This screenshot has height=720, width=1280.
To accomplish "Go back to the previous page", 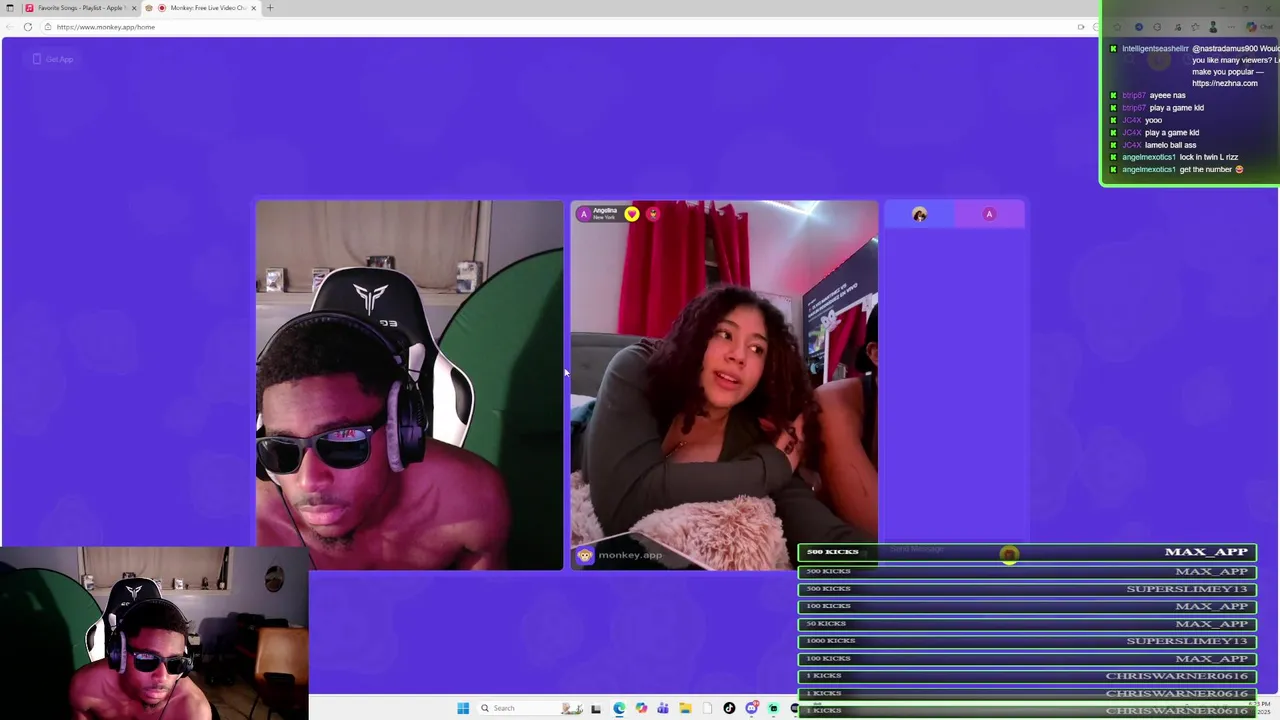I will click(10, 27).
